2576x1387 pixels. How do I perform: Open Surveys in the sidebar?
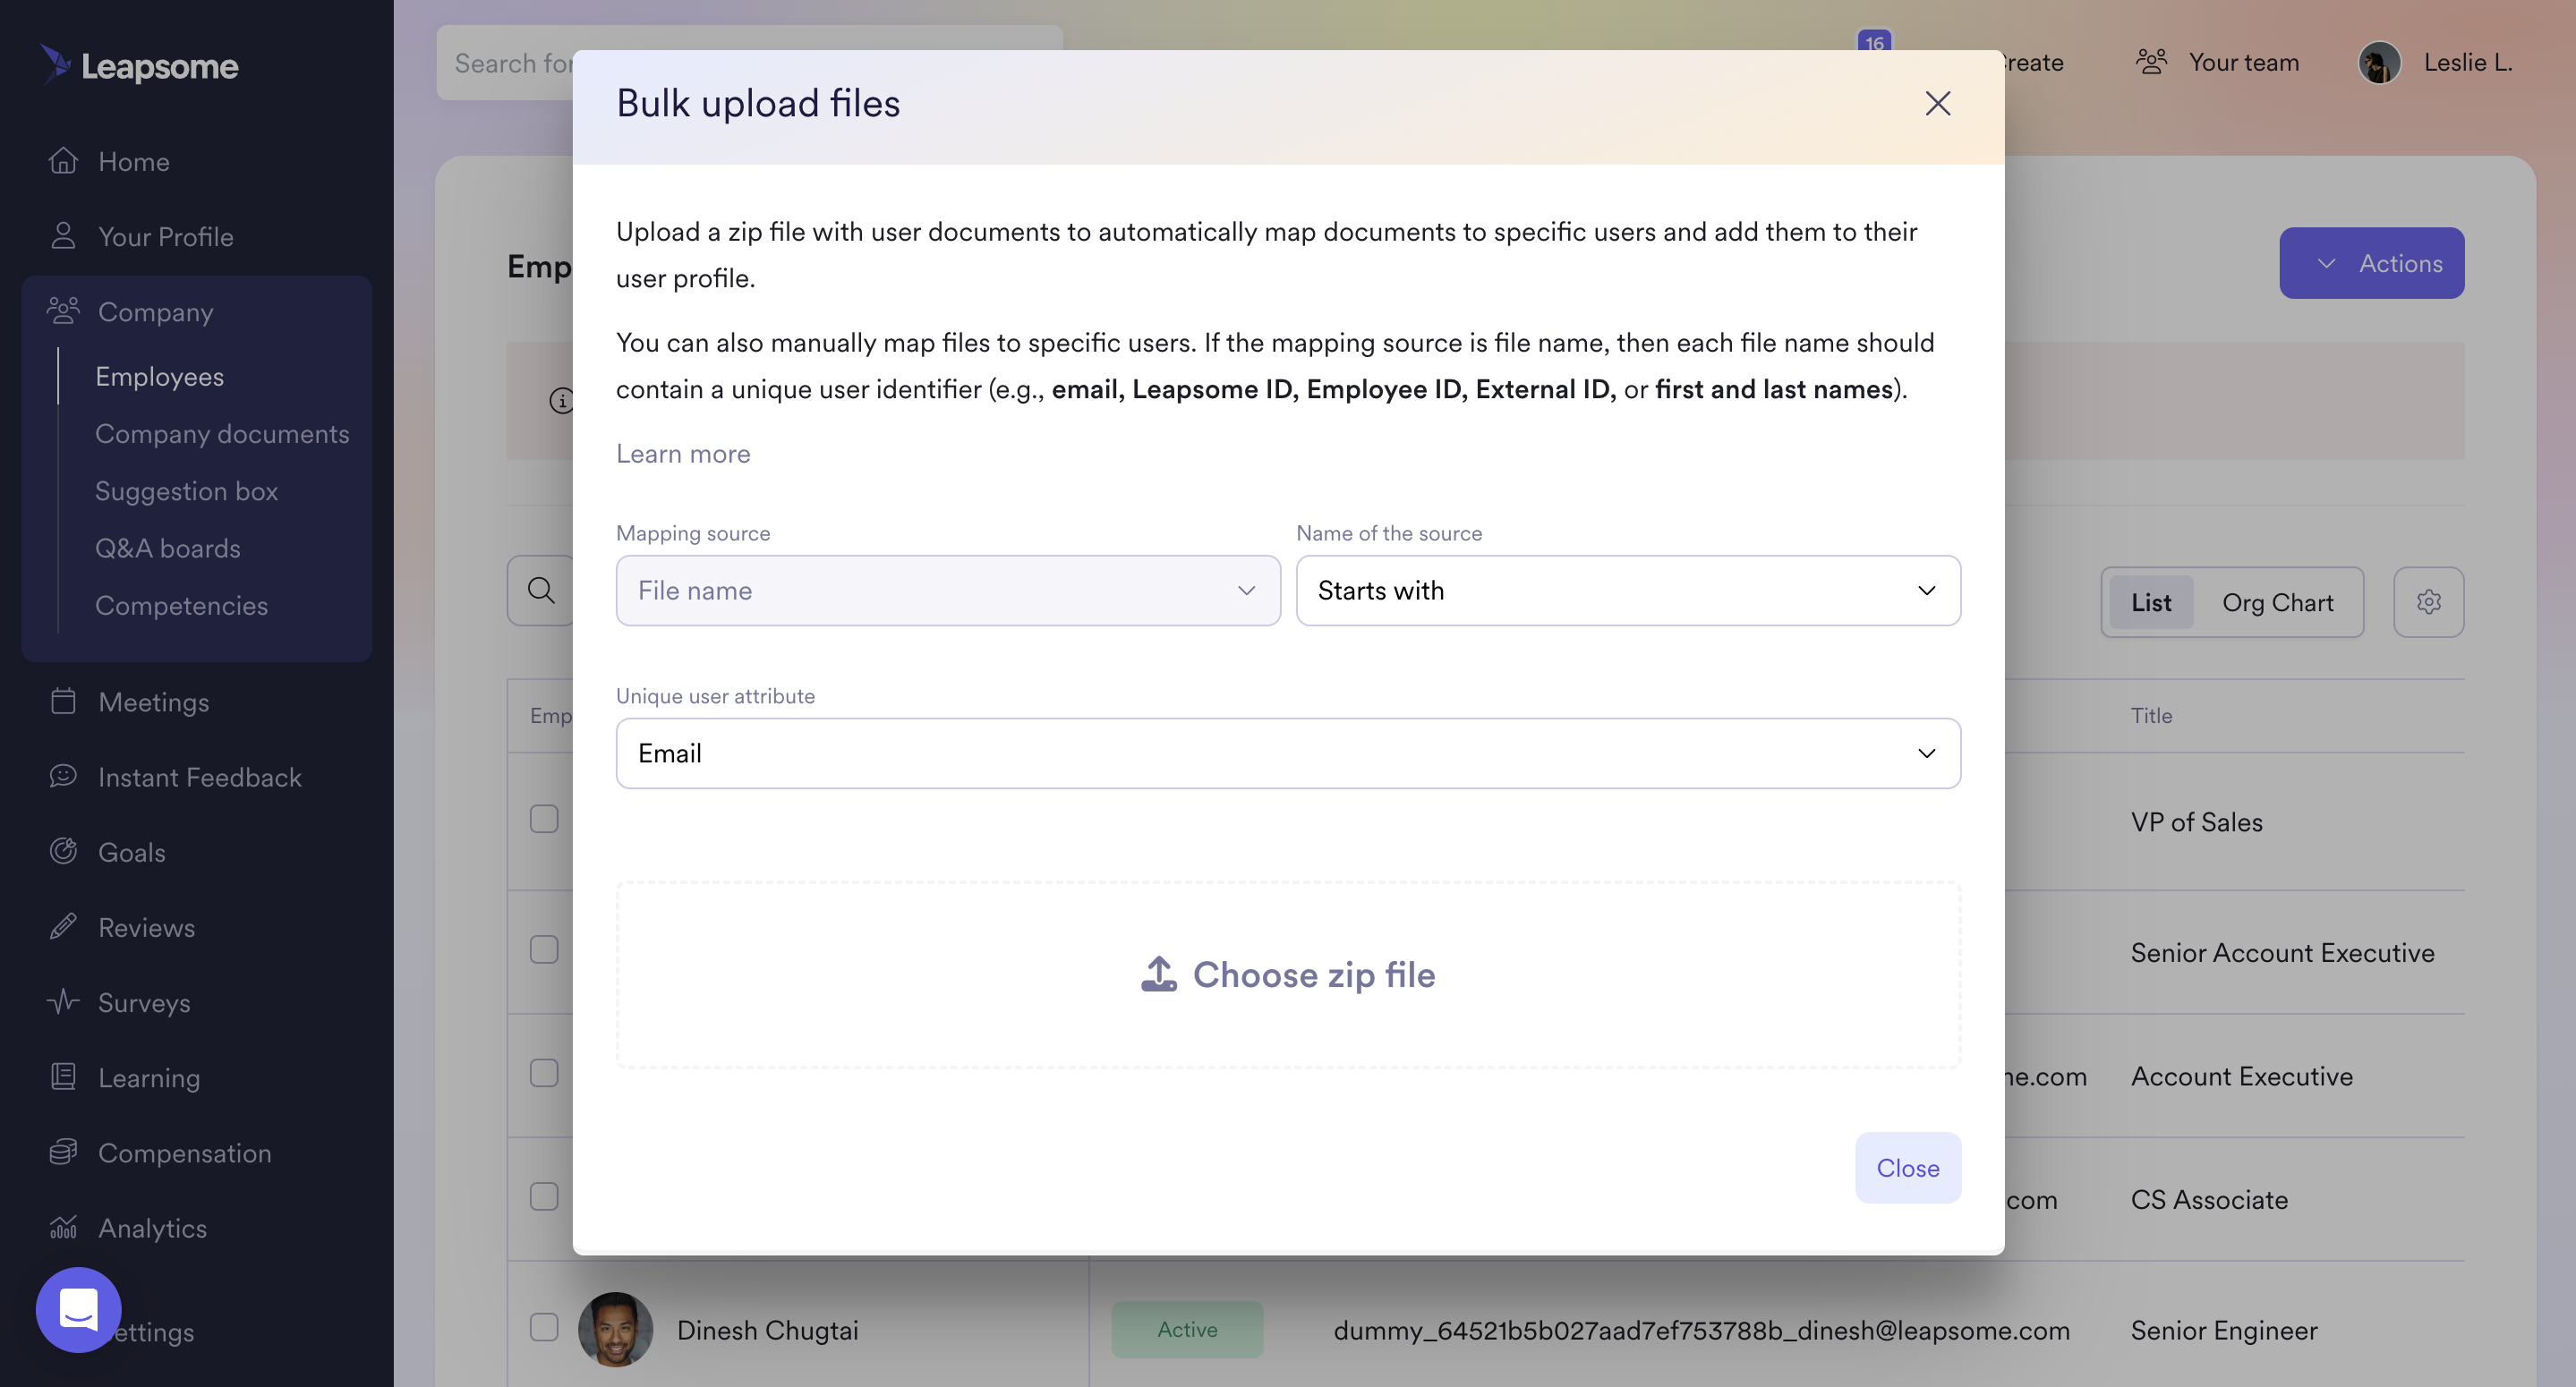(143, 1002)
